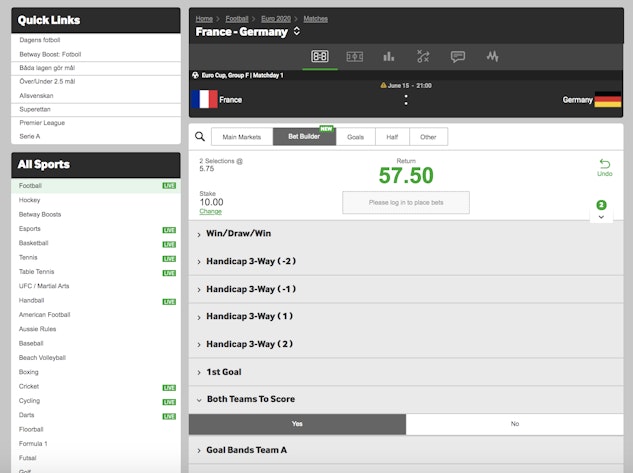Expand Handicap 3-Way (-1) market
Image resolution: width=633 pixels, height=473 pixels.
point(406,289)
